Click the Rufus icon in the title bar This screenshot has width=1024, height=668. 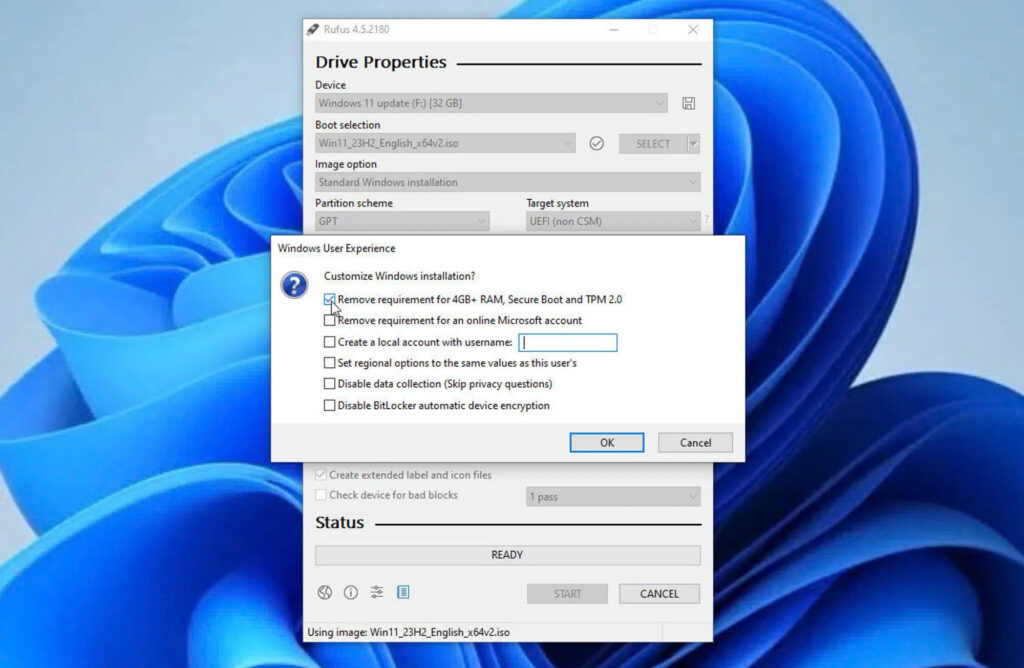(x=311, y=29)
